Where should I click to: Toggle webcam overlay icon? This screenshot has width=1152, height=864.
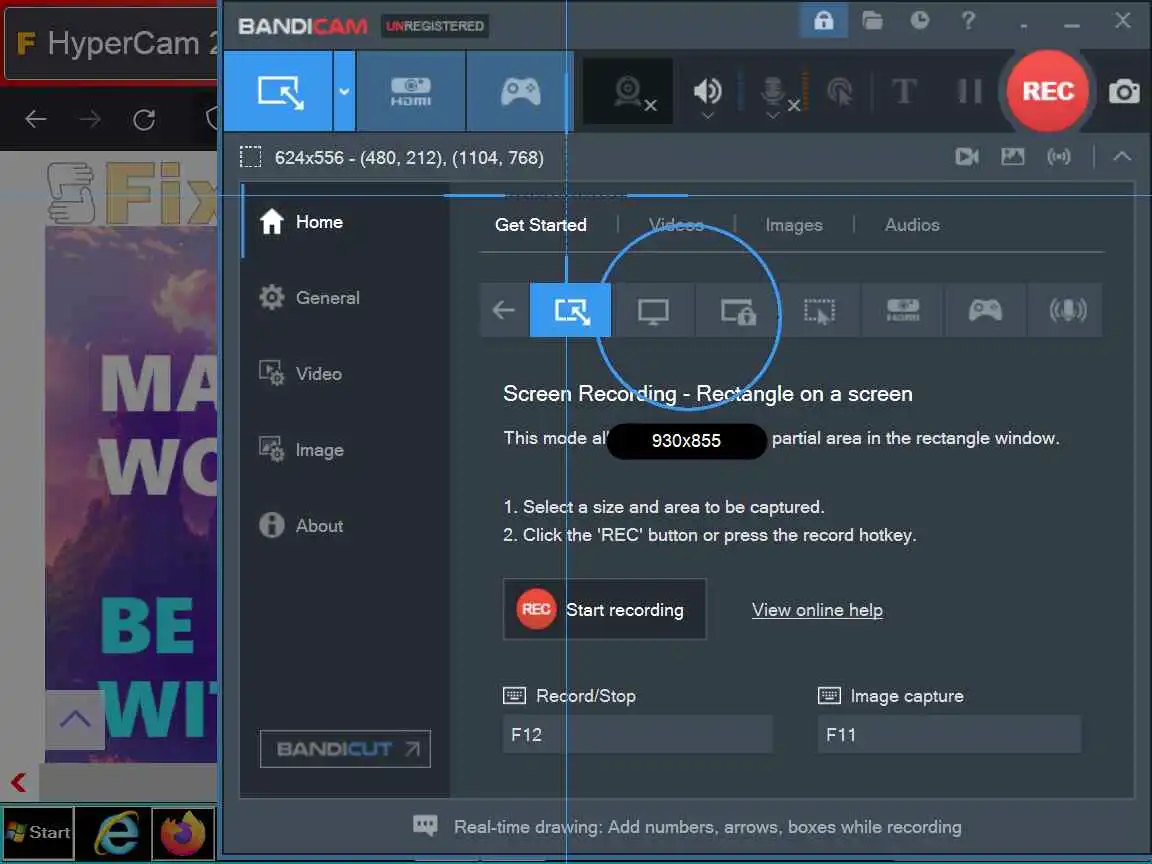(628, 92)
